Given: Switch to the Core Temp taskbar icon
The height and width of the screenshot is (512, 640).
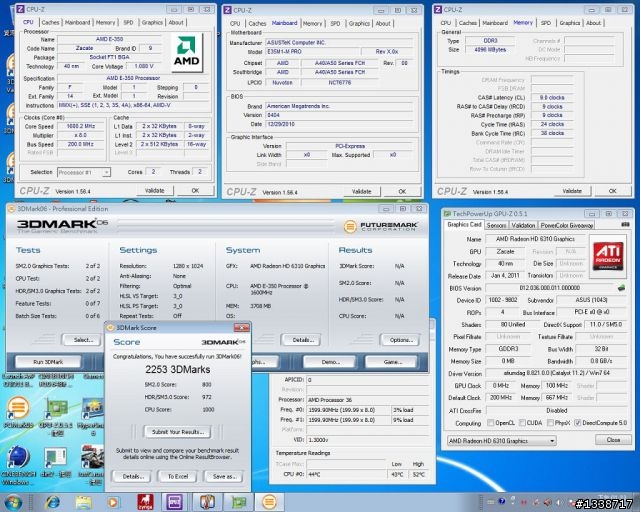Looking at the screenshot, I should coord(207,502).
